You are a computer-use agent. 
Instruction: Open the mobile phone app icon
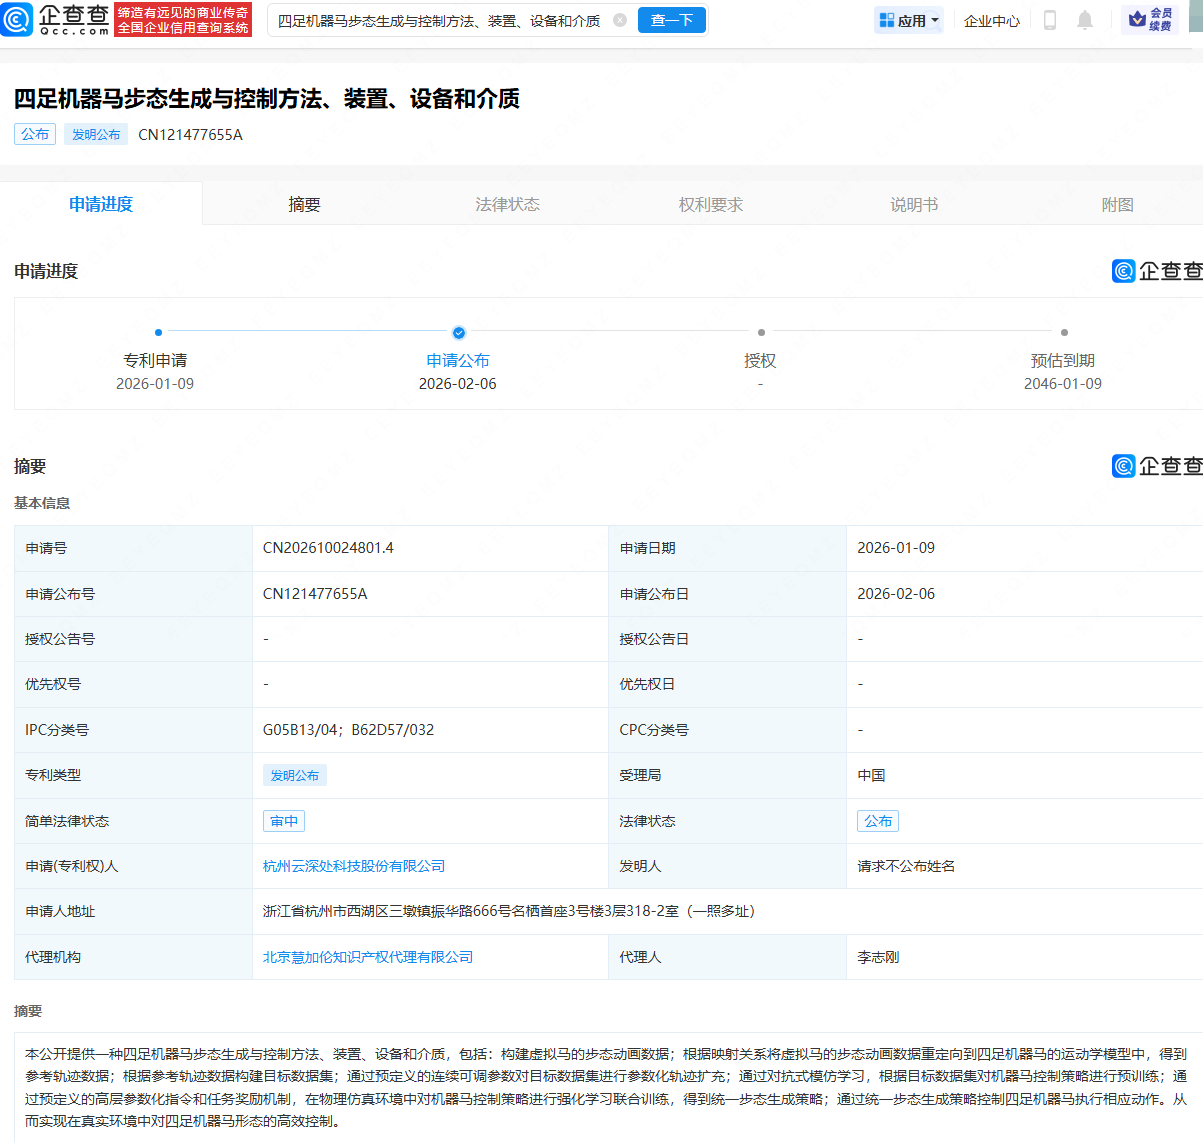point(1049,20)
